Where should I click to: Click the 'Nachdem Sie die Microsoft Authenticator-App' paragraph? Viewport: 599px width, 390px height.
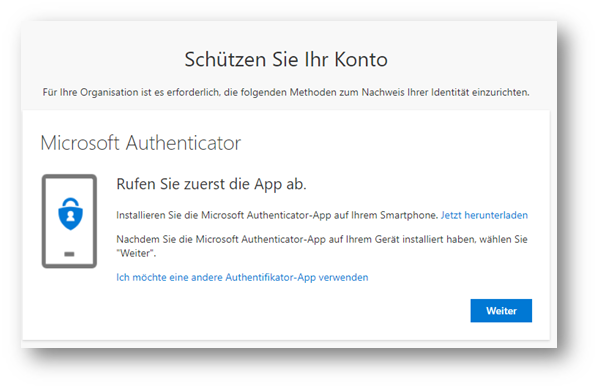322,246
